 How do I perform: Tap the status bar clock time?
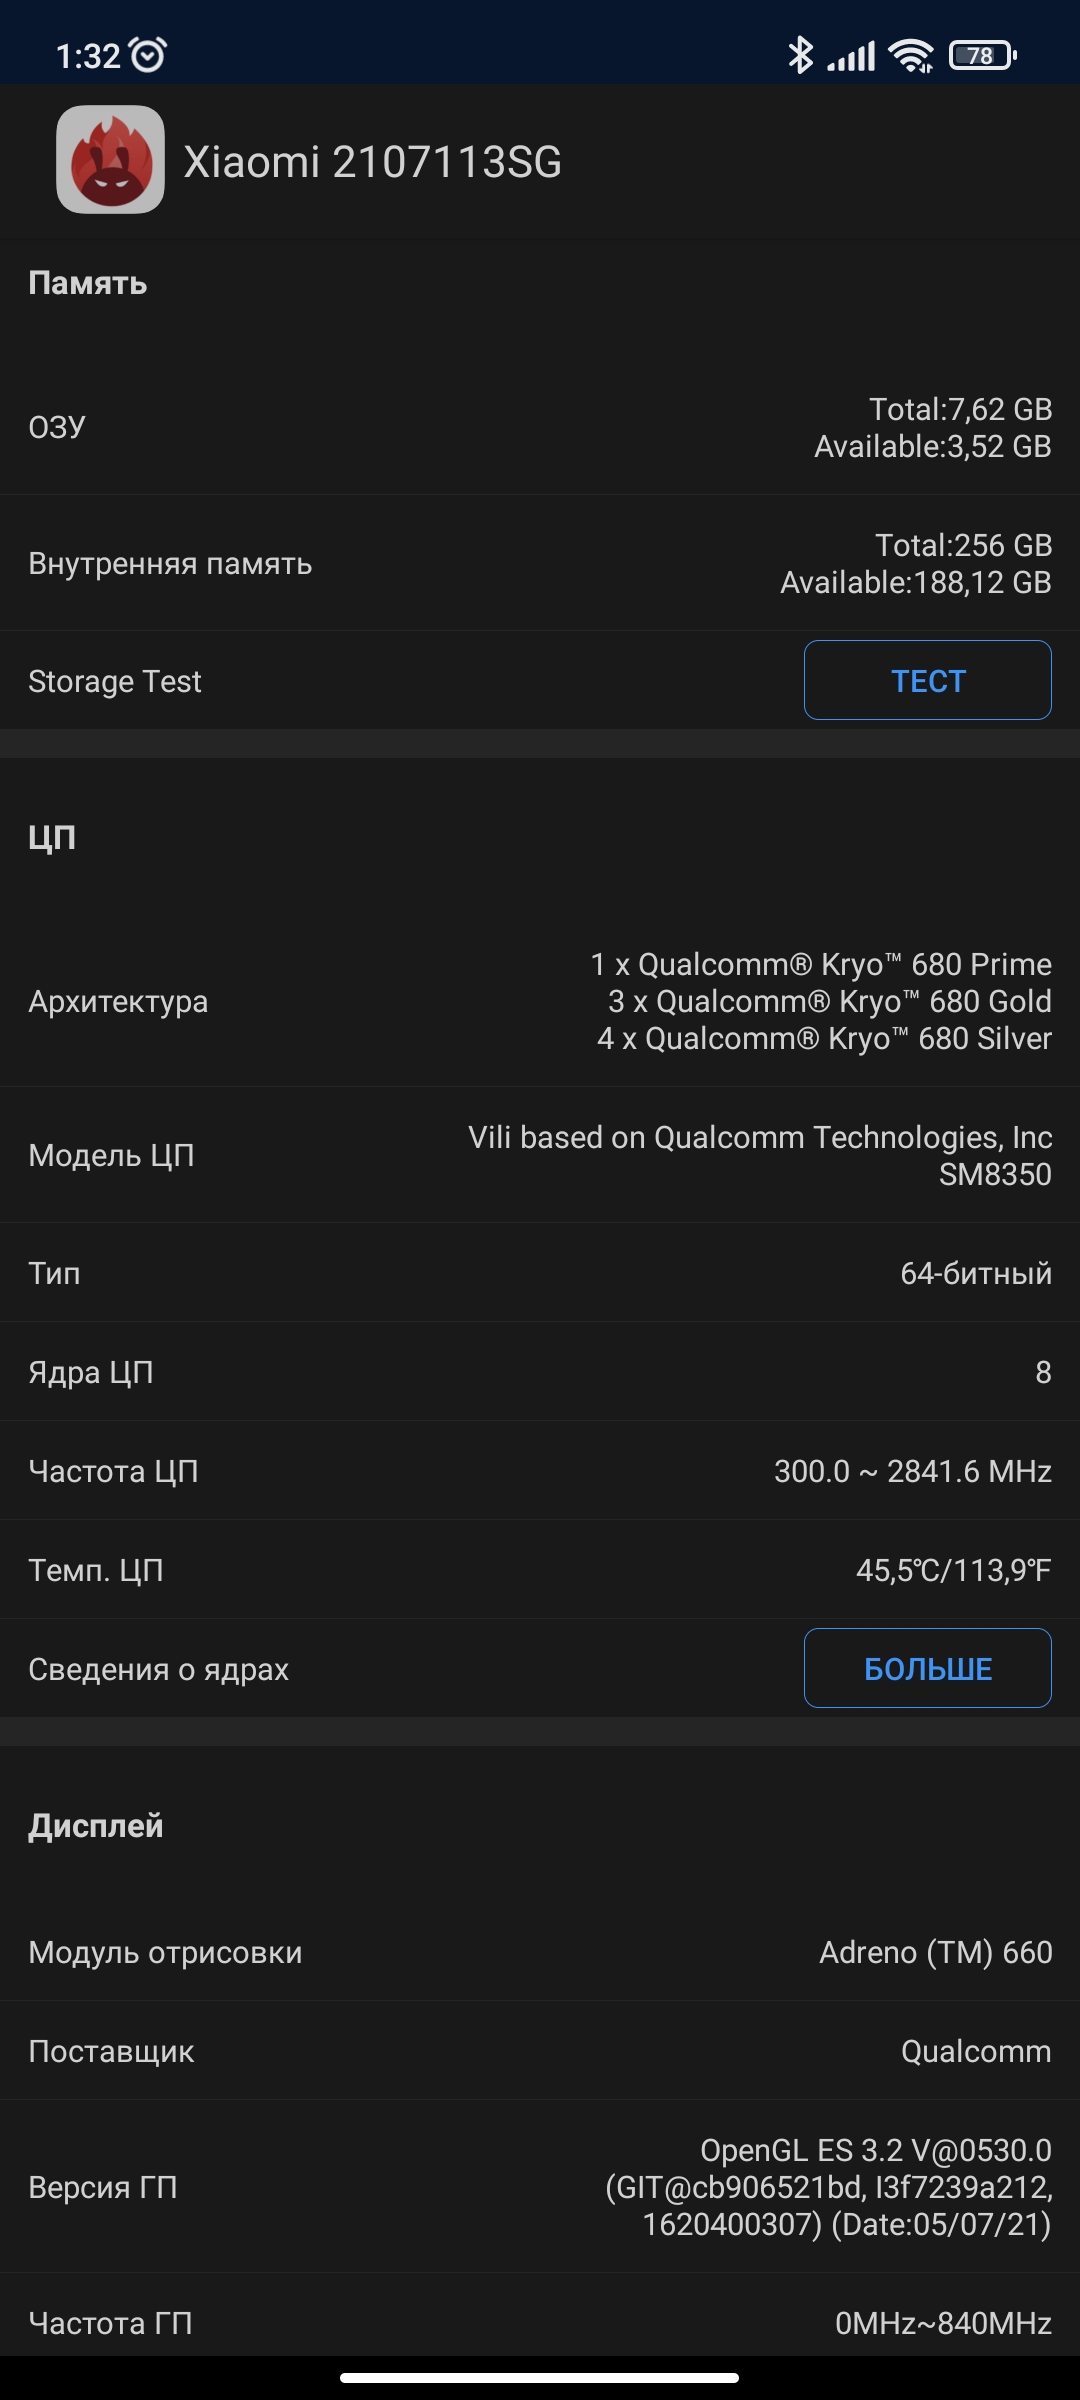pos(88,56)
